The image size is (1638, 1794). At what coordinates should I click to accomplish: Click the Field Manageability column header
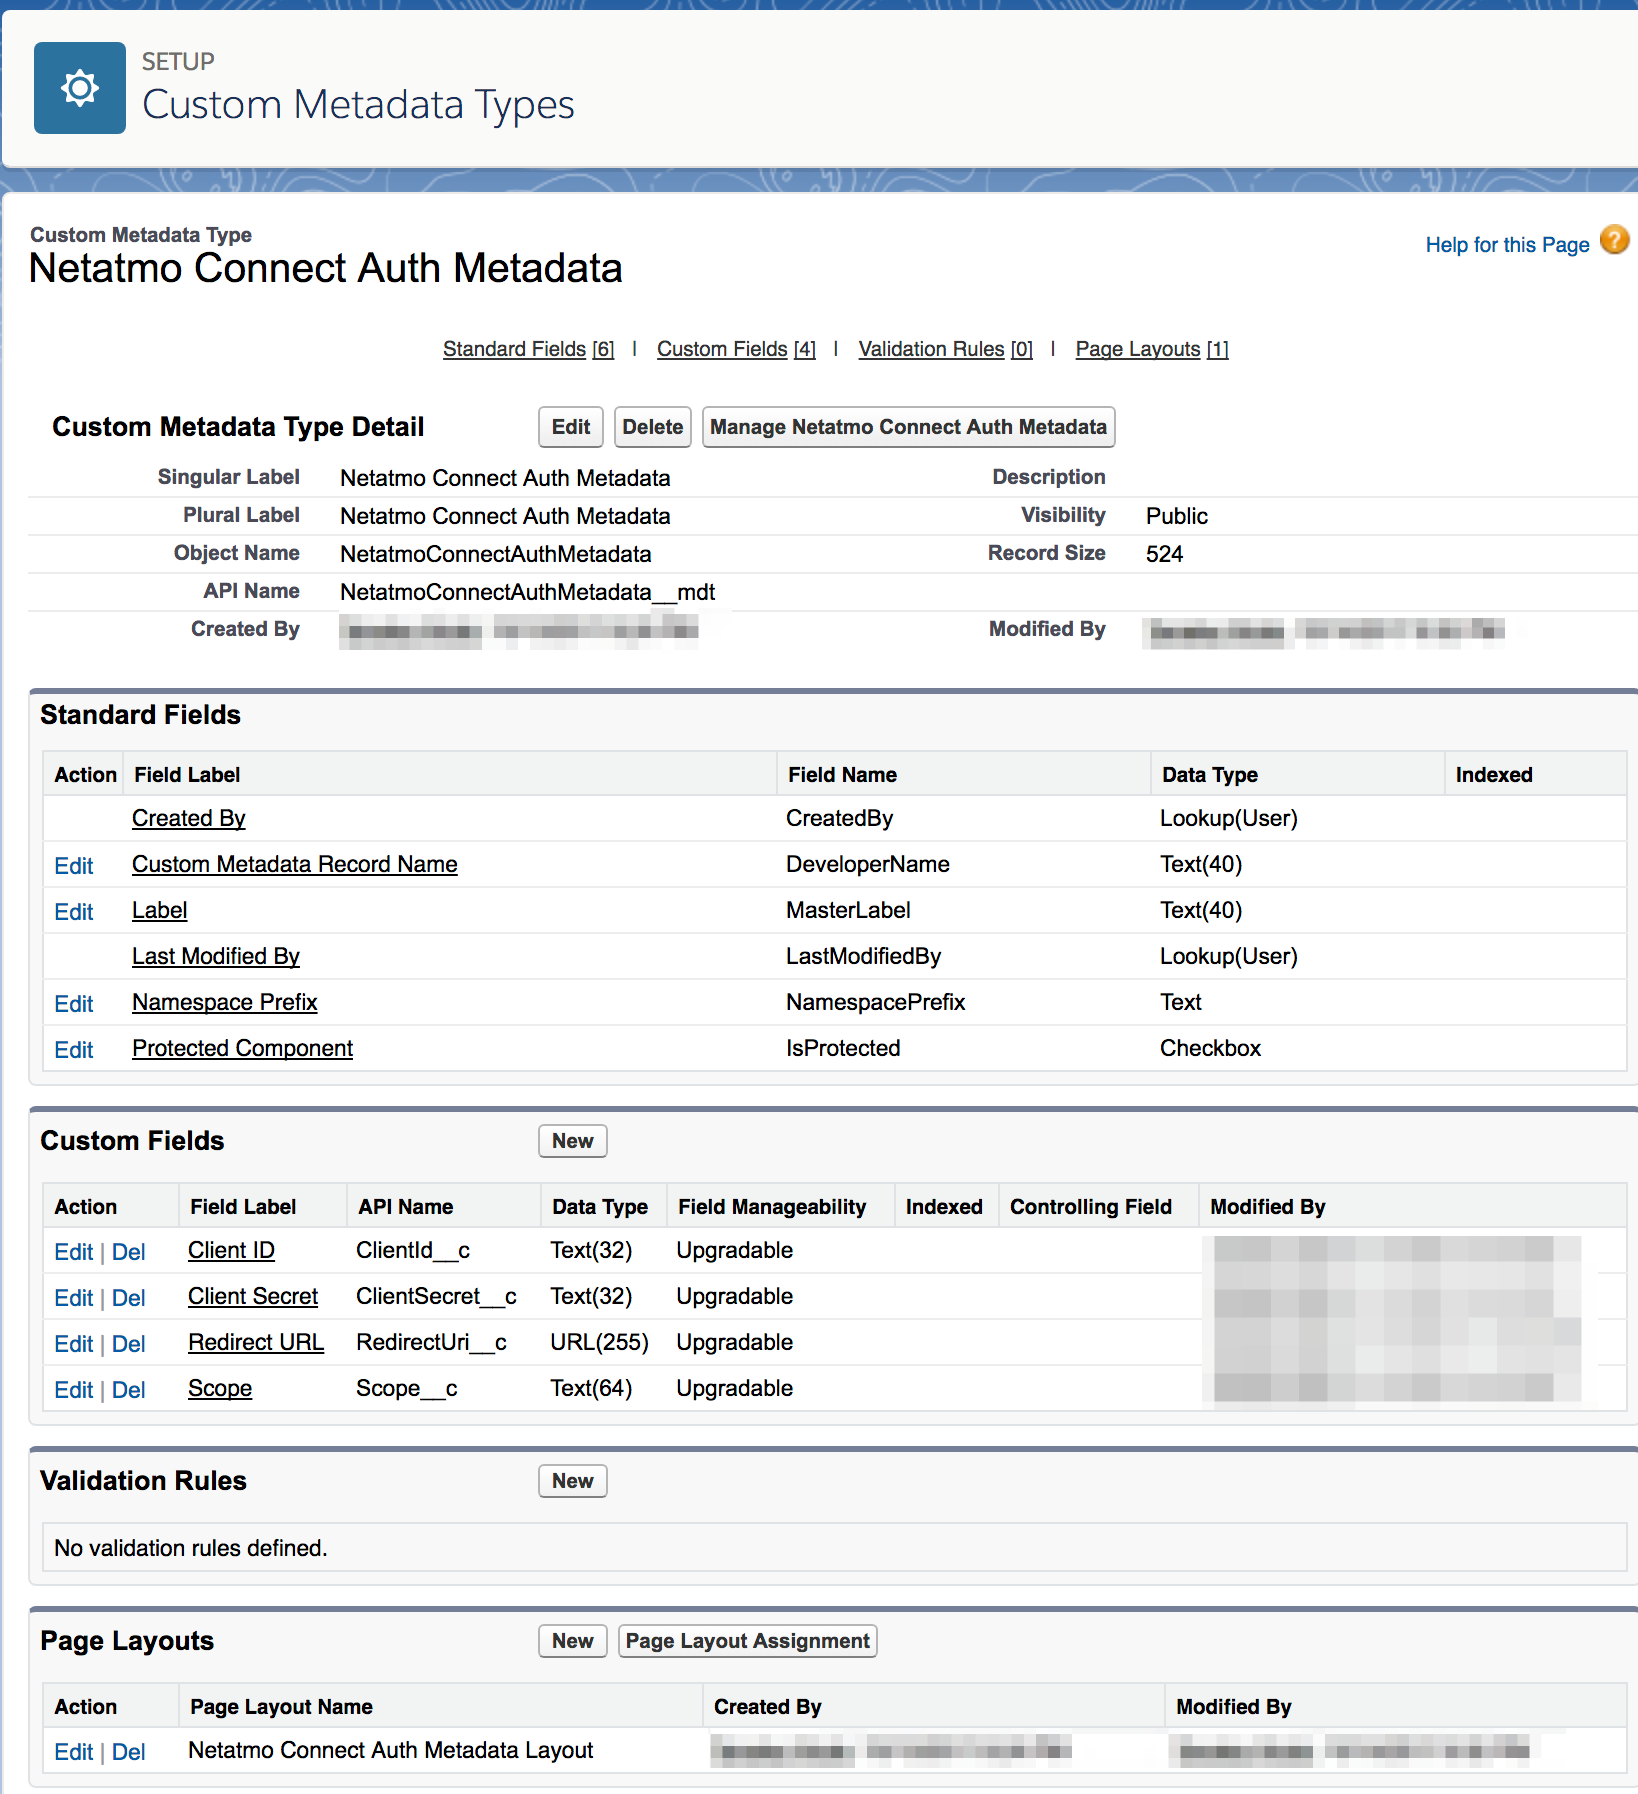pos(772,1207)
